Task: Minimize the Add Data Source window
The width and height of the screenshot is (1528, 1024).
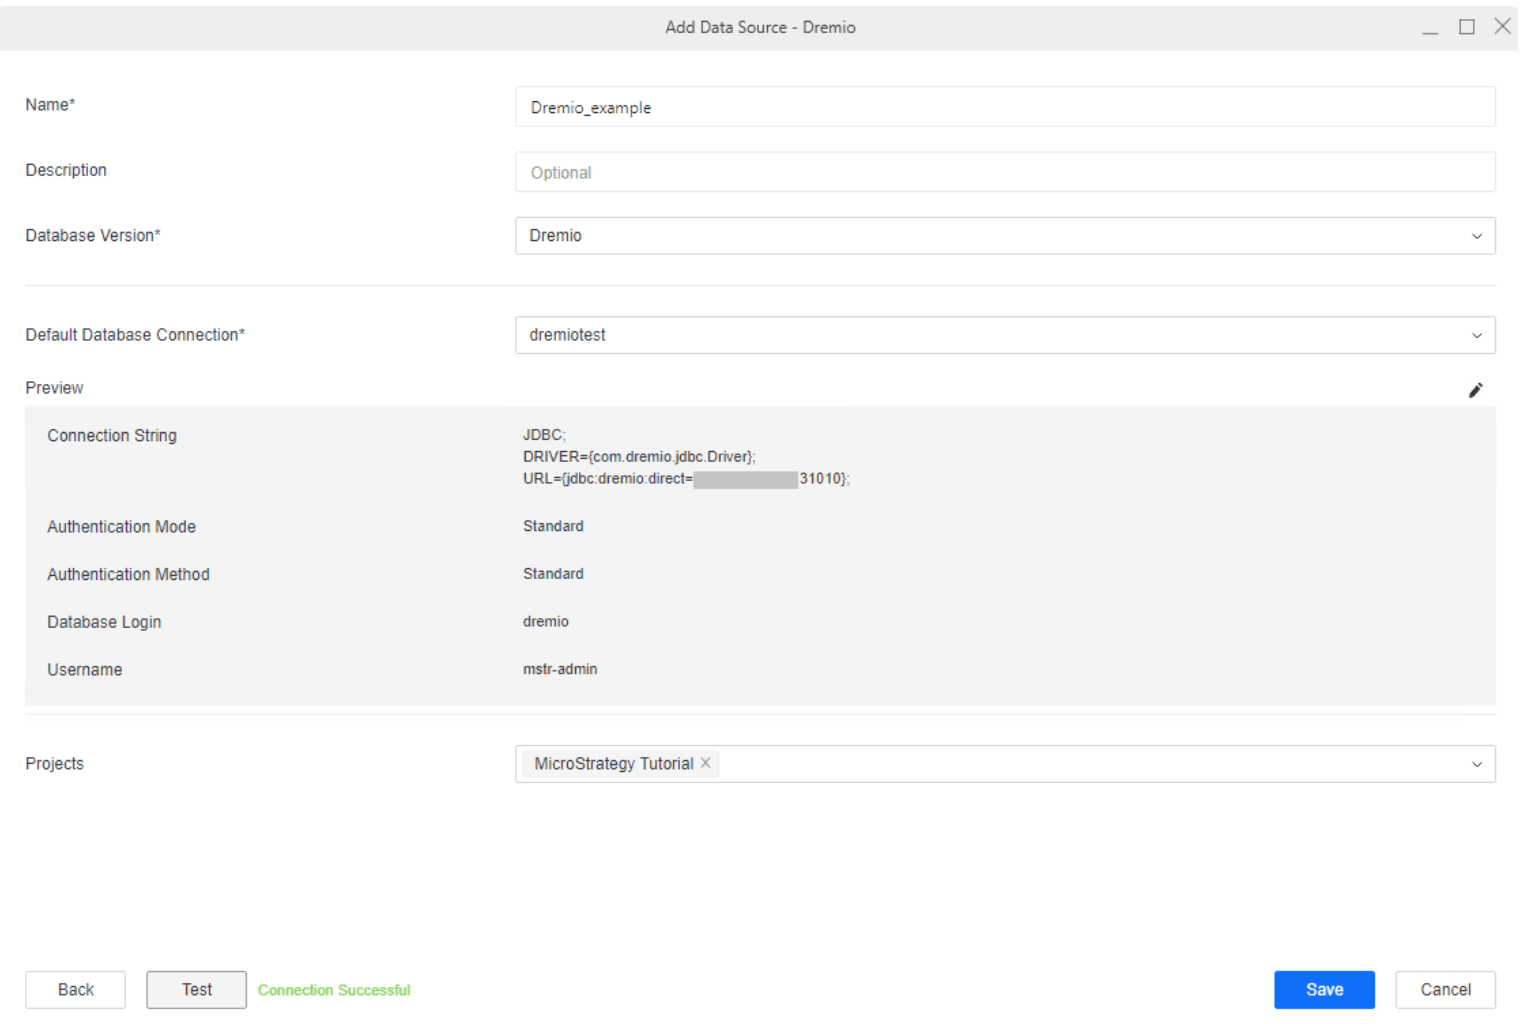Action: [x=1430, y=28]
